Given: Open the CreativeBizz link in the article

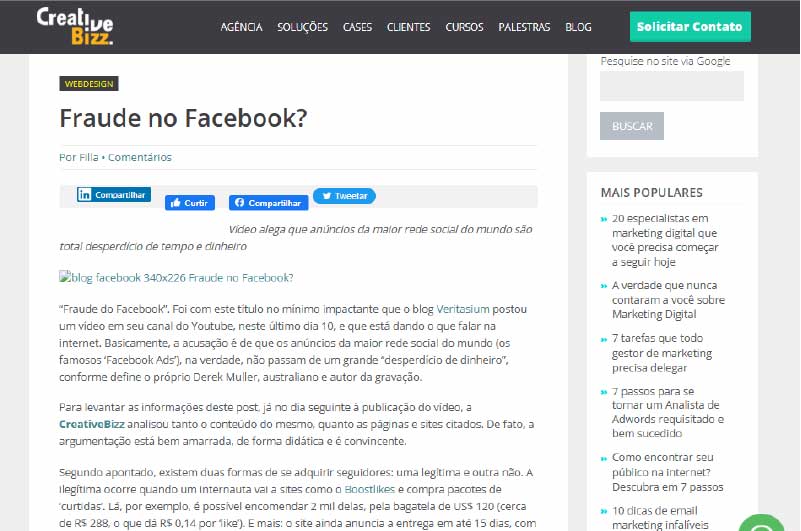Looking at the screenshot, I should (92, 424).
